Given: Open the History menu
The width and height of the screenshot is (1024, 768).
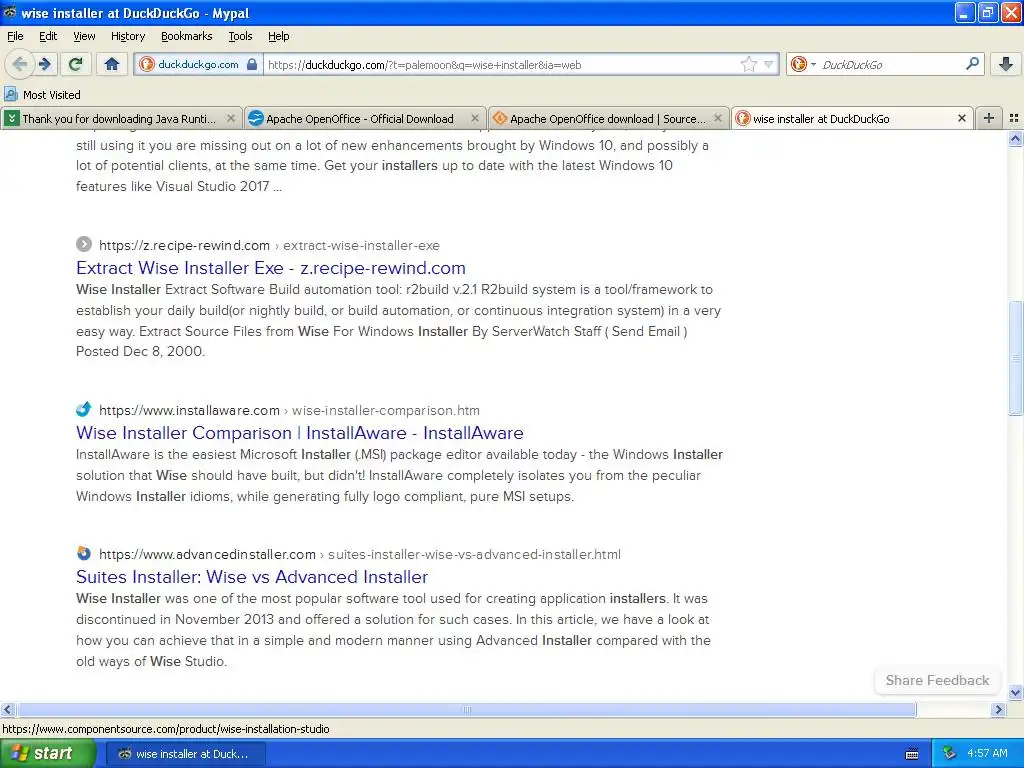Looking at the screenshot, I should pyautogui.click(x=127, y=36).
